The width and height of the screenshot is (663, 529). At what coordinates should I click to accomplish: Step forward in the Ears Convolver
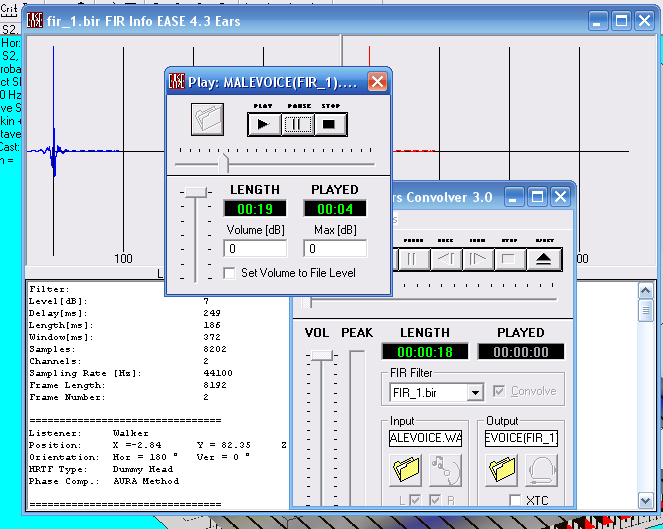tap(478, 259)
